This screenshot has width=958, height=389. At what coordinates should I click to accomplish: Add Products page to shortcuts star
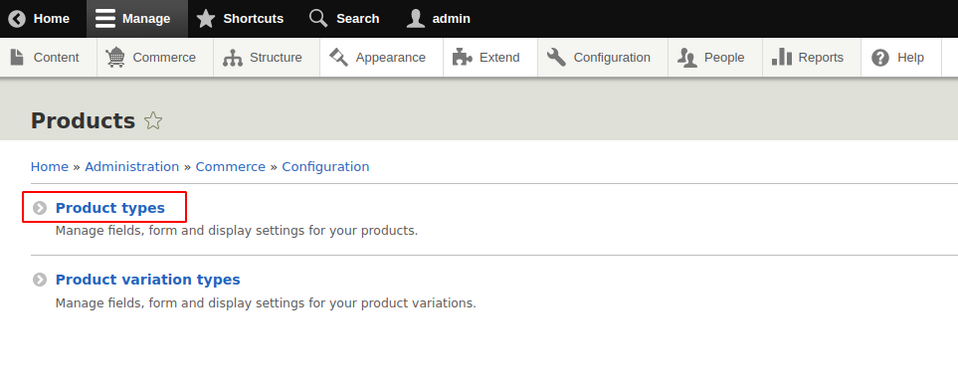click(x=153, y=121)
